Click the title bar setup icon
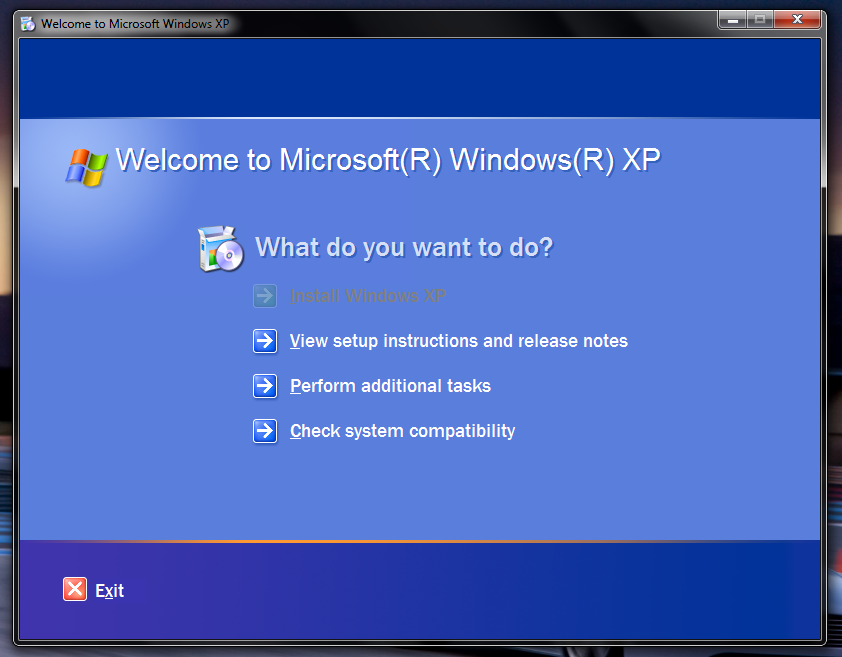Image resolution: width=842 pixels, height=657 pixels. [28, 24]
